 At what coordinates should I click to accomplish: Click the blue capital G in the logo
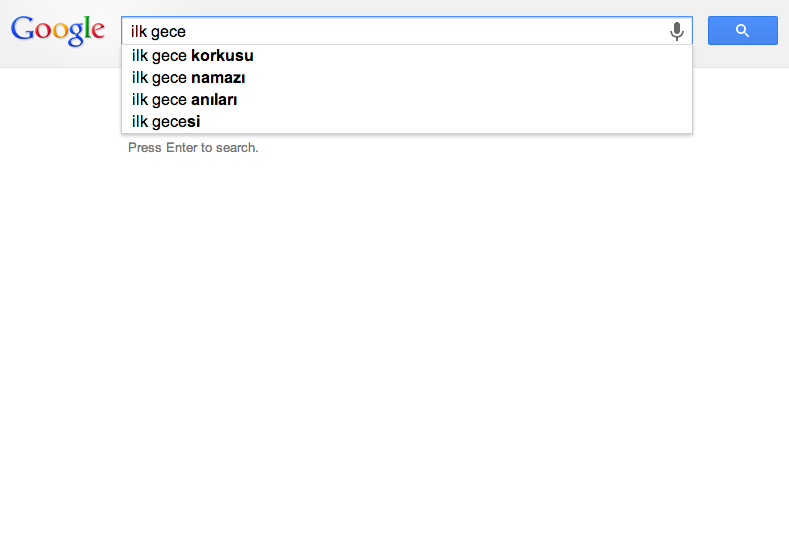tap(22, 28)
